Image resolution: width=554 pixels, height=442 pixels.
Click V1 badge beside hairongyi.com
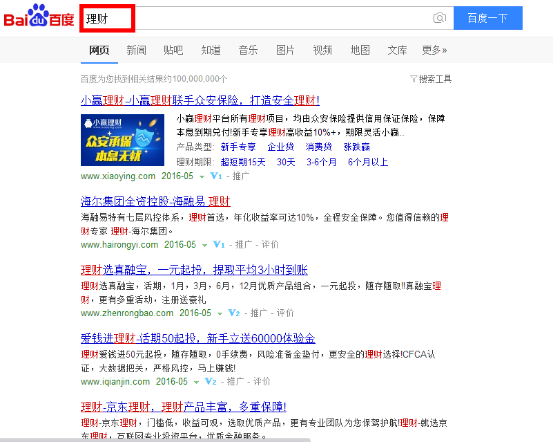pos(219,244)
